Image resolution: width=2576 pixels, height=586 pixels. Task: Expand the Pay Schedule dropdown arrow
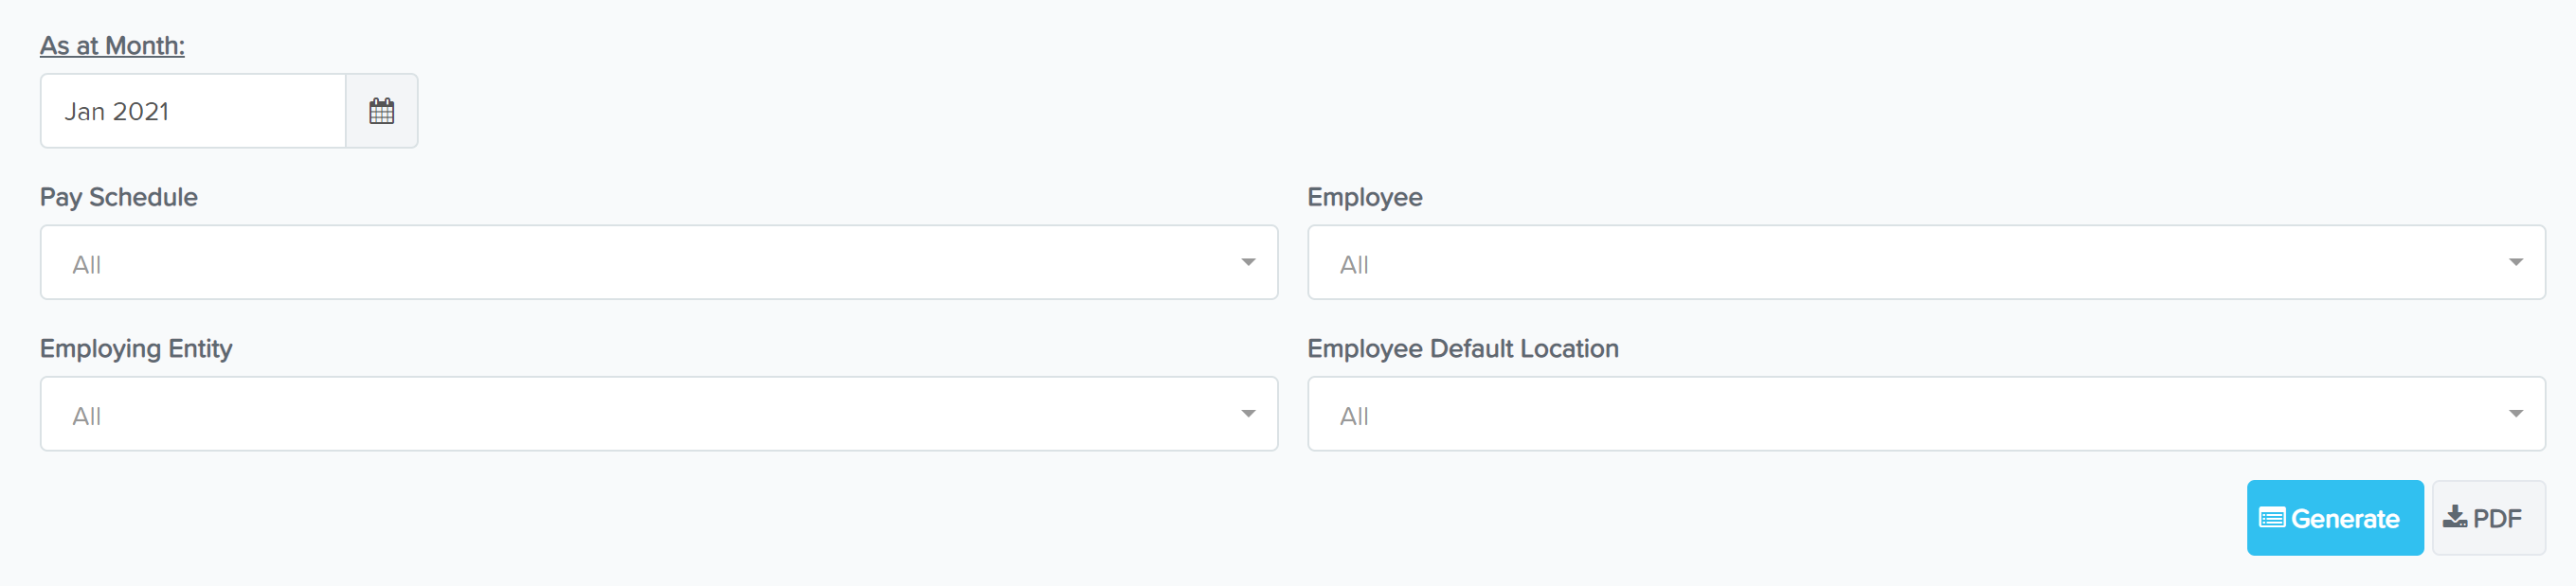[x=1248, y=262]
